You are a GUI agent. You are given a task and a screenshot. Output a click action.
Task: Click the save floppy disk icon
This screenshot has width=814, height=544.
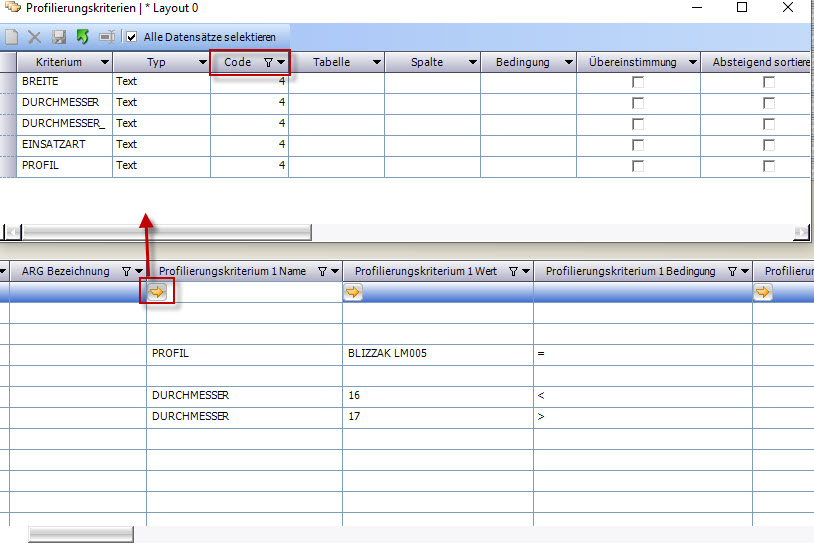click(59, 37)
